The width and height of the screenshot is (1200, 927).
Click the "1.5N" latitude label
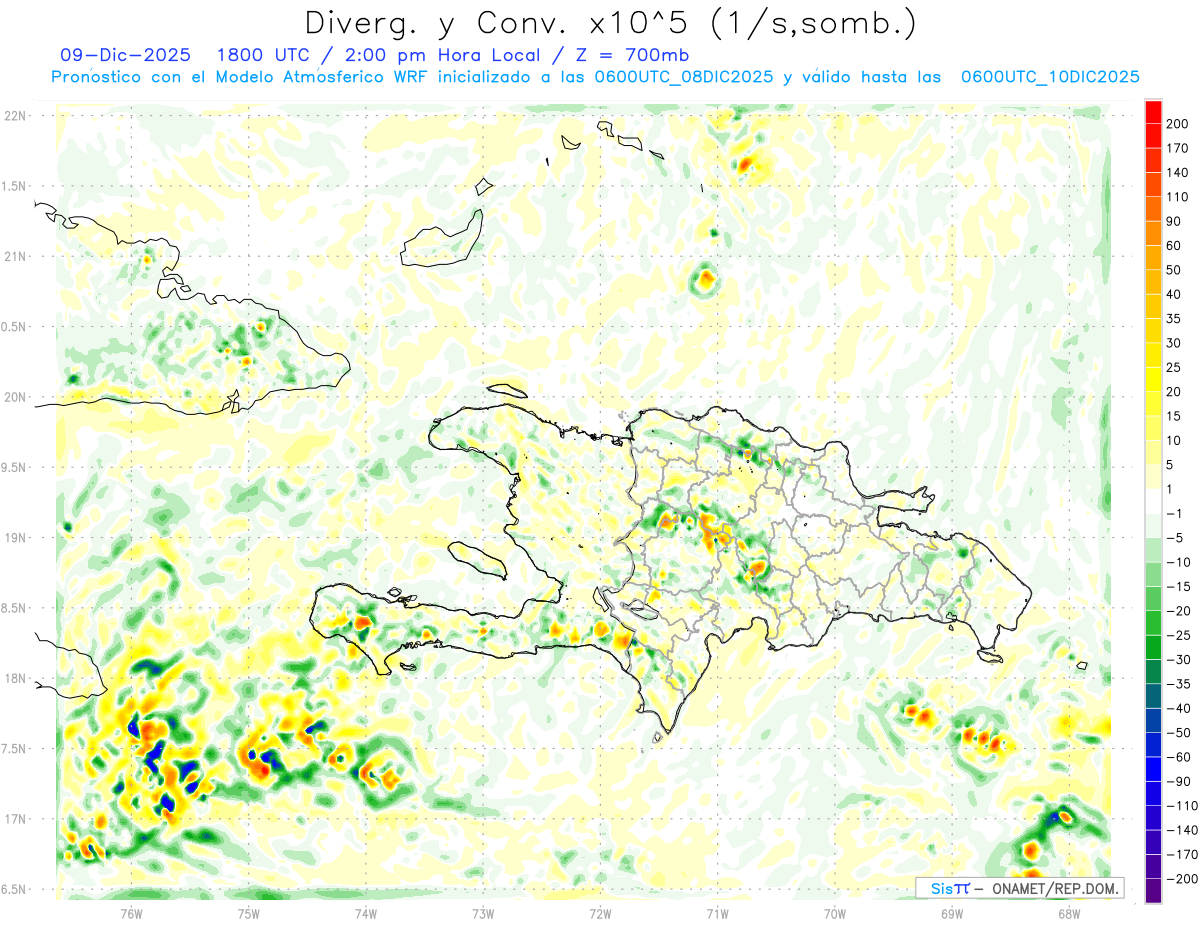[15, 186]
